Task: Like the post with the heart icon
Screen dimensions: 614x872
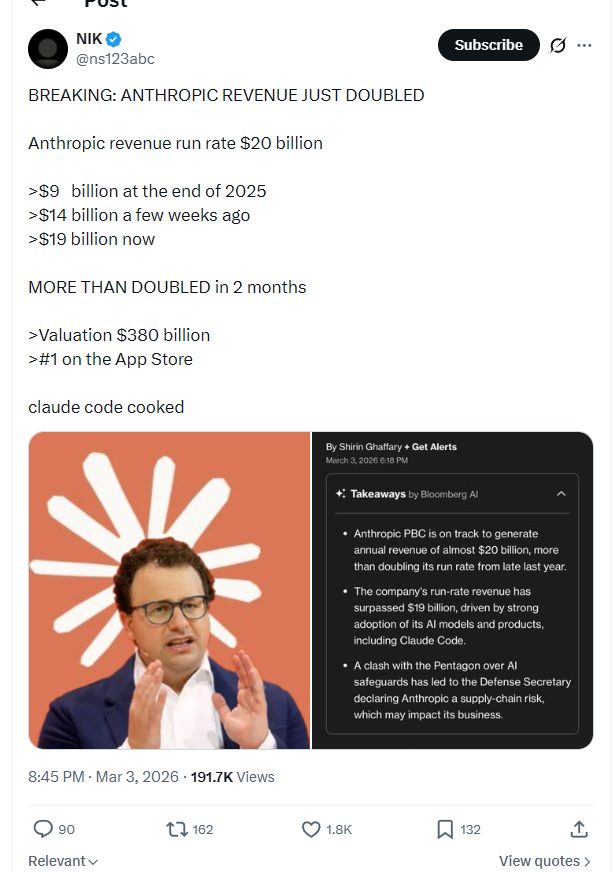Action: [x=311, y=829]
